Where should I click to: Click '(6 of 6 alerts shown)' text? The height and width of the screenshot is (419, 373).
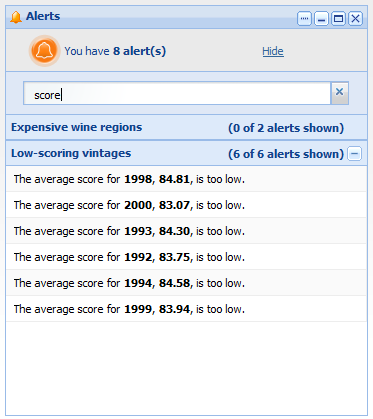click(286, 154)
